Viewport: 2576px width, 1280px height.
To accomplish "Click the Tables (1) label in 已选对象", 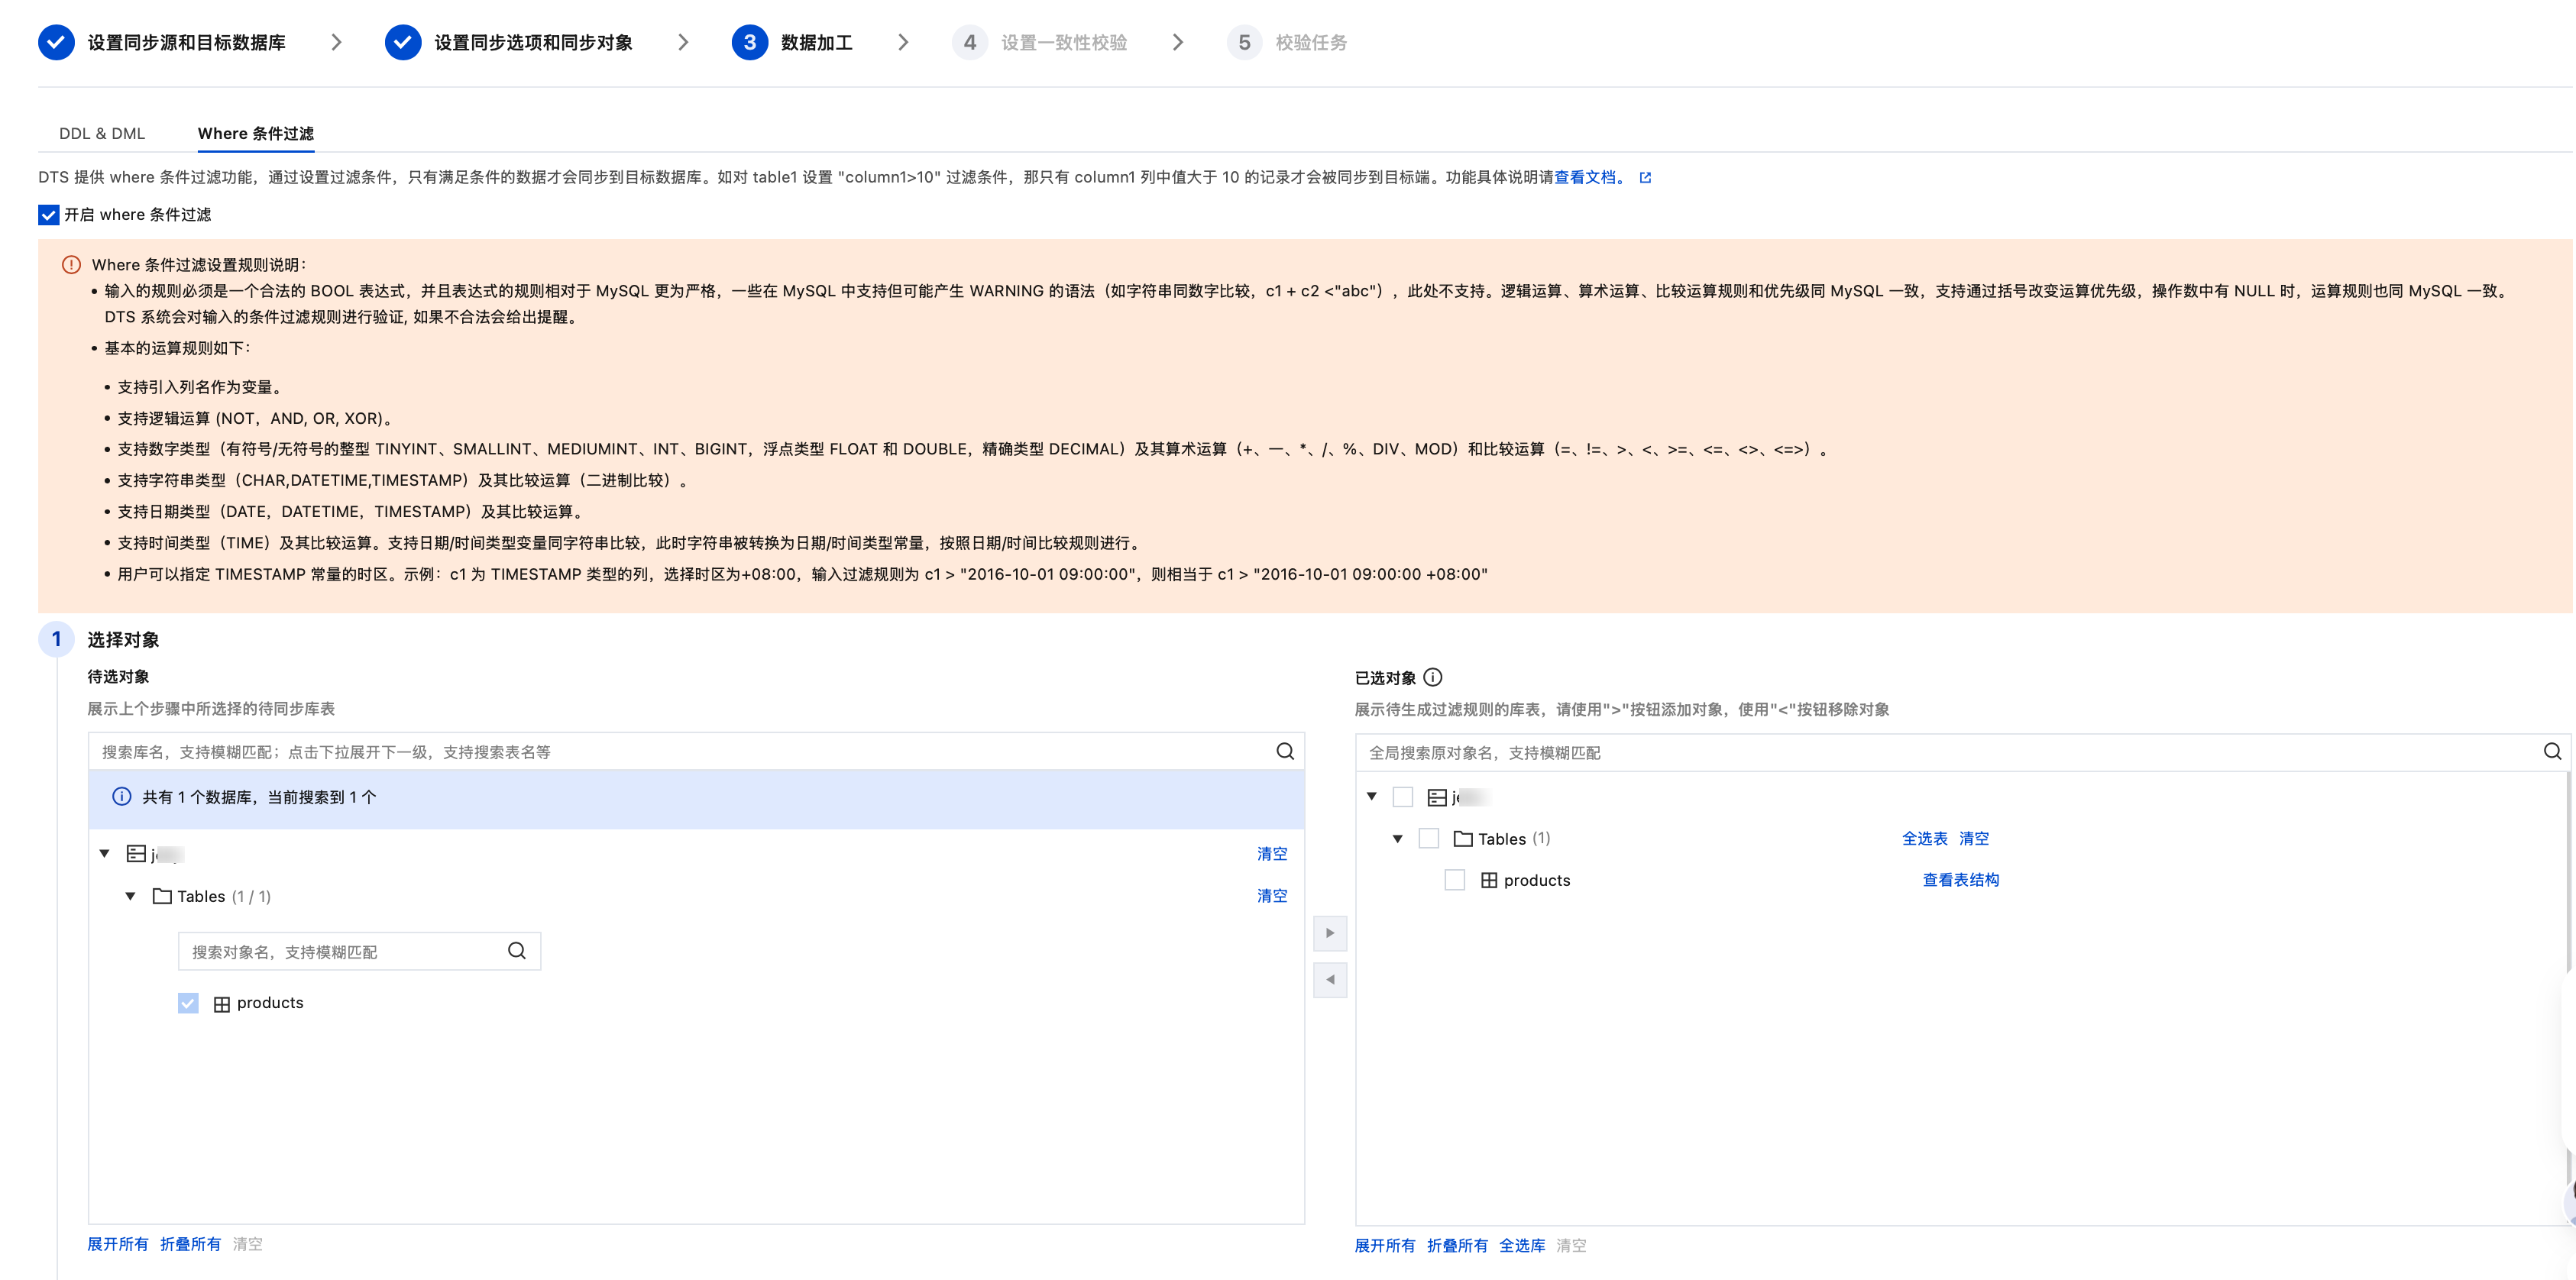I will click(1514, 839).
